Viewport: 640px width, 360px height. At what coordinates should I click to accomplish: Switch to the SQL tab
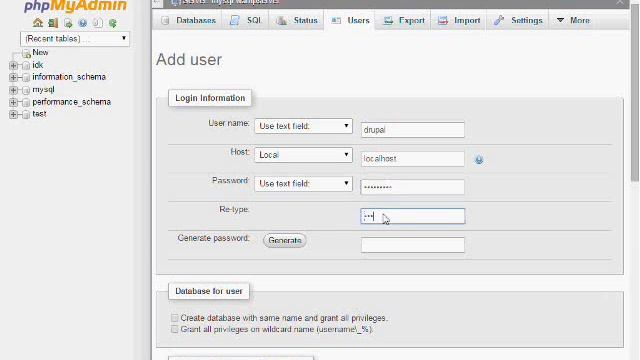tap(245, 20)
